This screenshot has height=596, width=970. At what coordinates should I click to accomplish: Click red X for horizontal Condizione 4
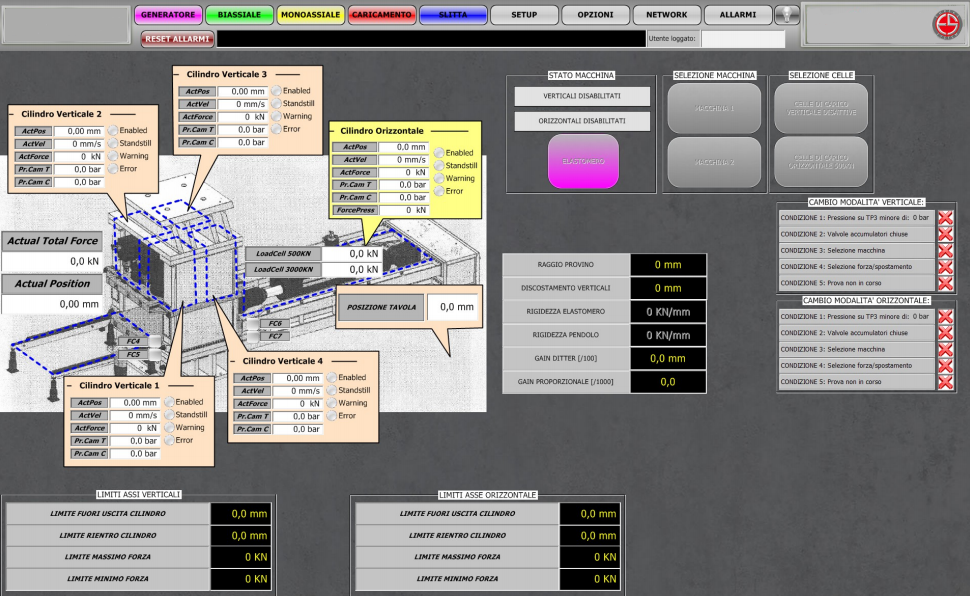[945, 366]
